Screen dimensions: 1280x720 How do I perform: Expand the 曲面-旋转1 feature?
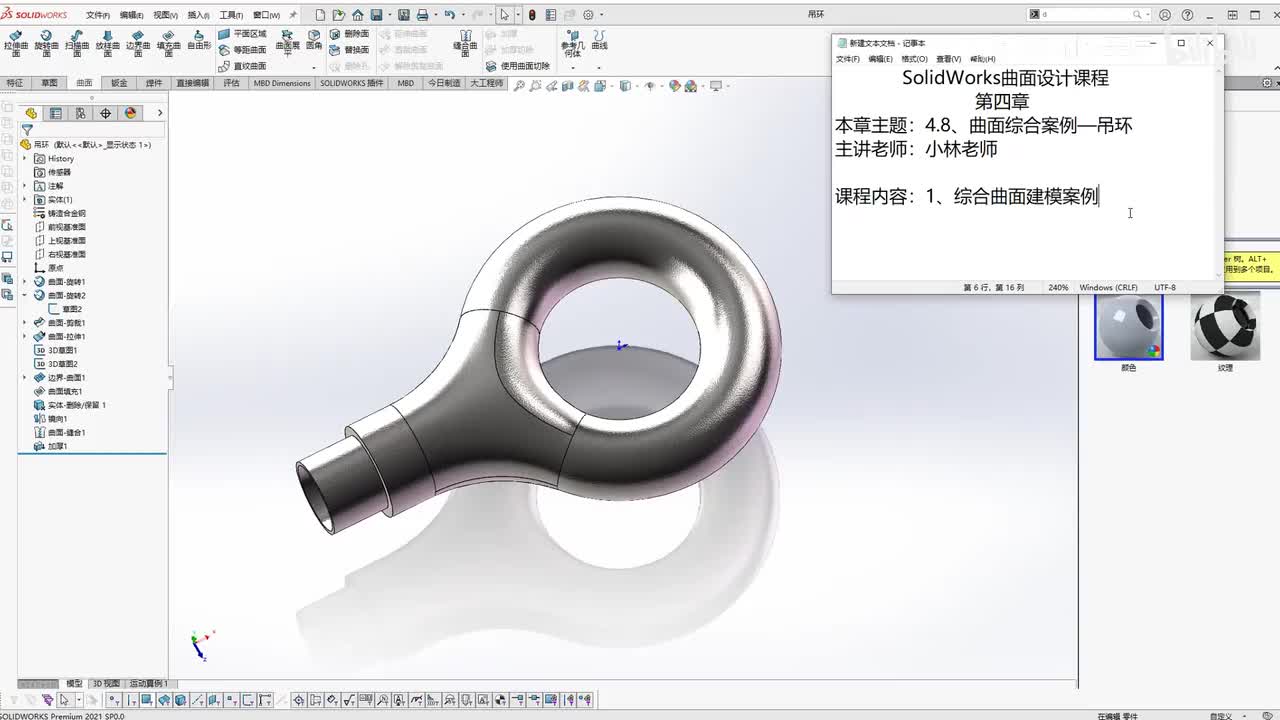click(x=25, y=282)
